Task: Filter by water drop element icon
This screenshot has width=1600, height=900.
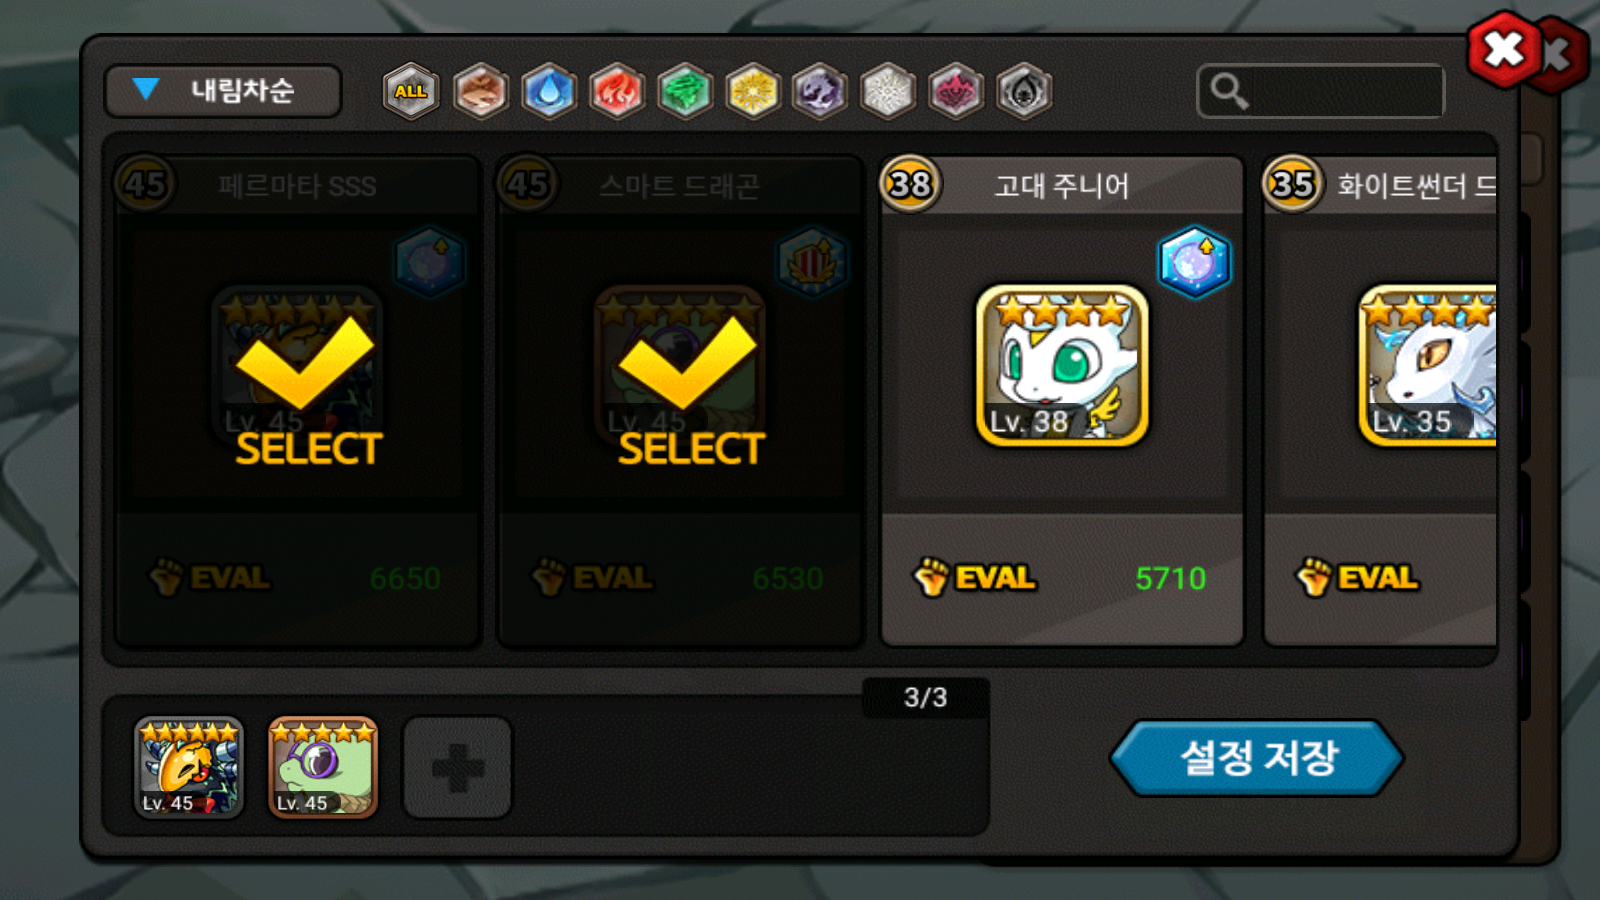Action: point(549,91)
